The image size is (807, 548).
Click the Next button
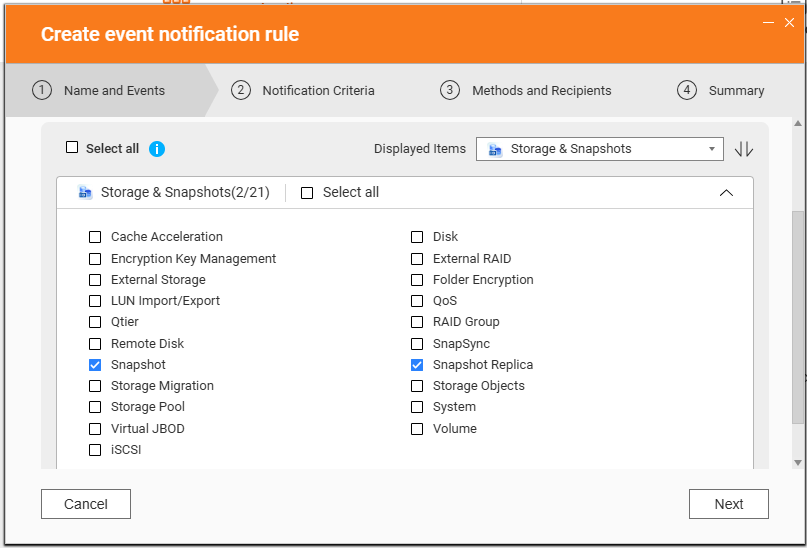tap(729, 504)
